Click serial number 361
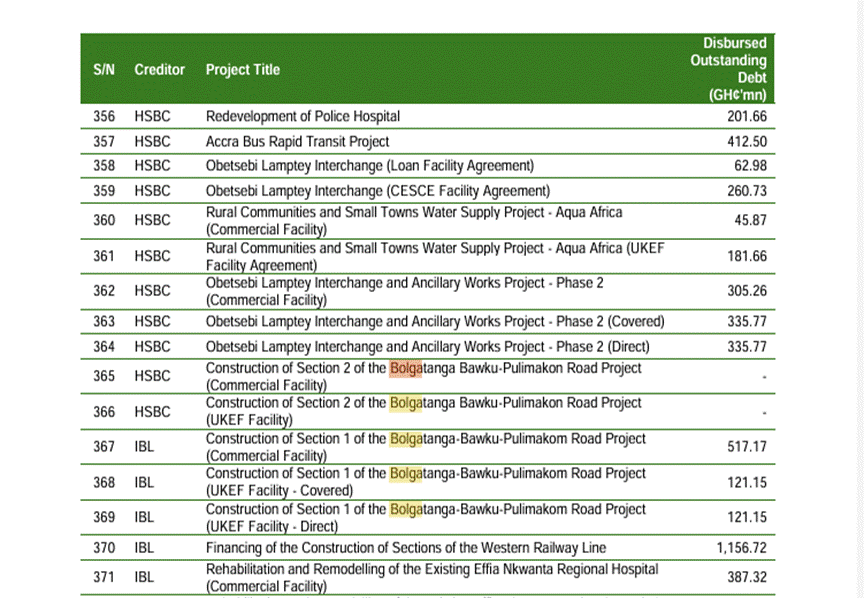Screen dimensions: 864x598 (104, 256)
